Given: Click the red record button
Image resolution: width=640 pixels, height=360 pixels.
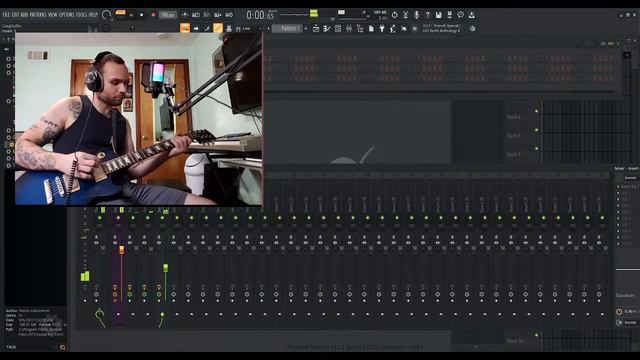Looking at the screenshot, I should [x=153, y=15].
